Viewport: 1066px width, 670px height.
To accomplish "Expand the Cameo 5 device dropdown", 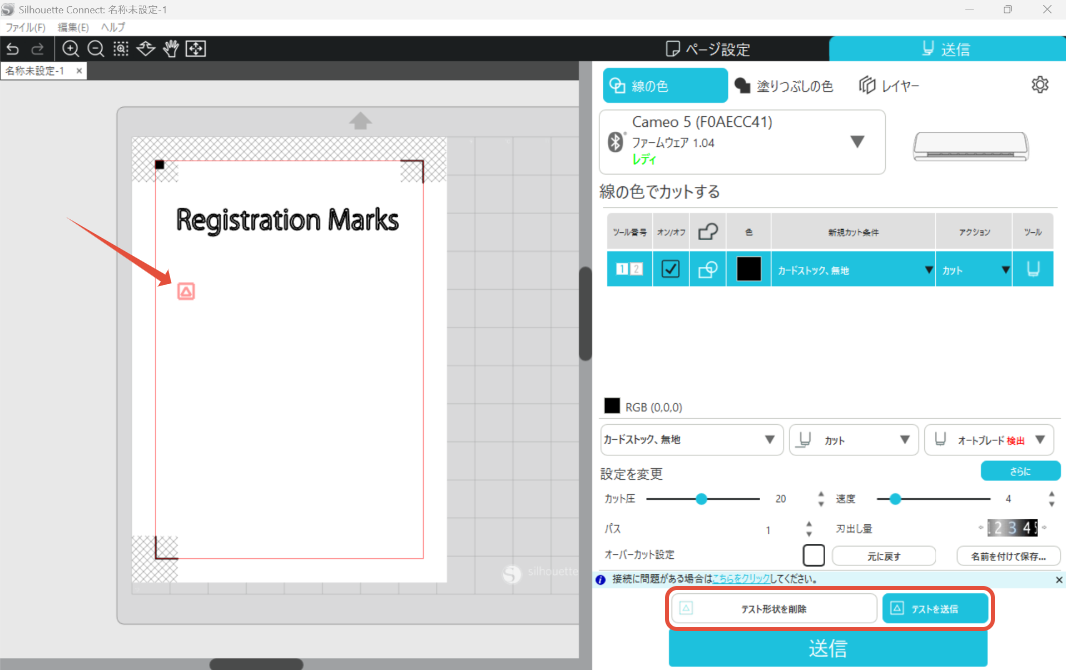I will point(857,141).
